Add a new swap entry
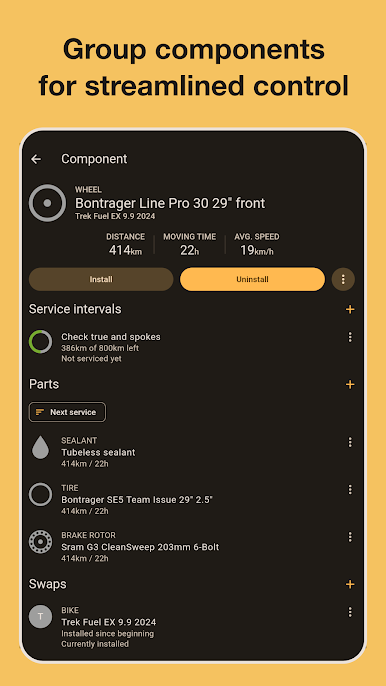 tap(350, 584)
